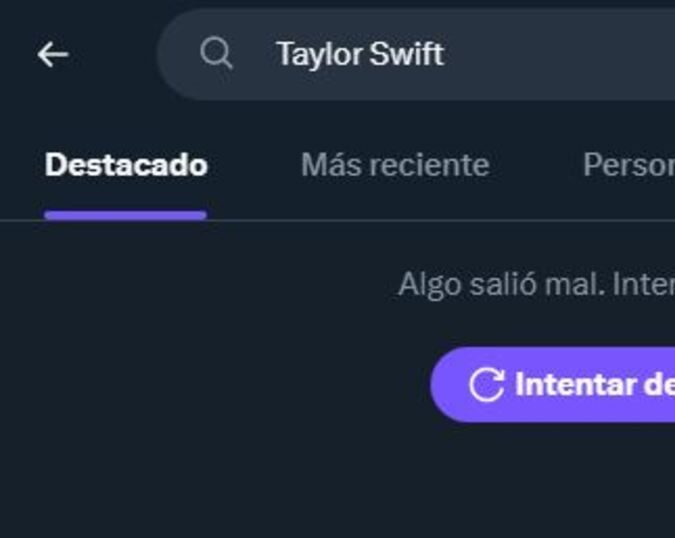Show the most recent results tab
The width and height of the screenshot is (675, 538).
(x=395, y=165)
